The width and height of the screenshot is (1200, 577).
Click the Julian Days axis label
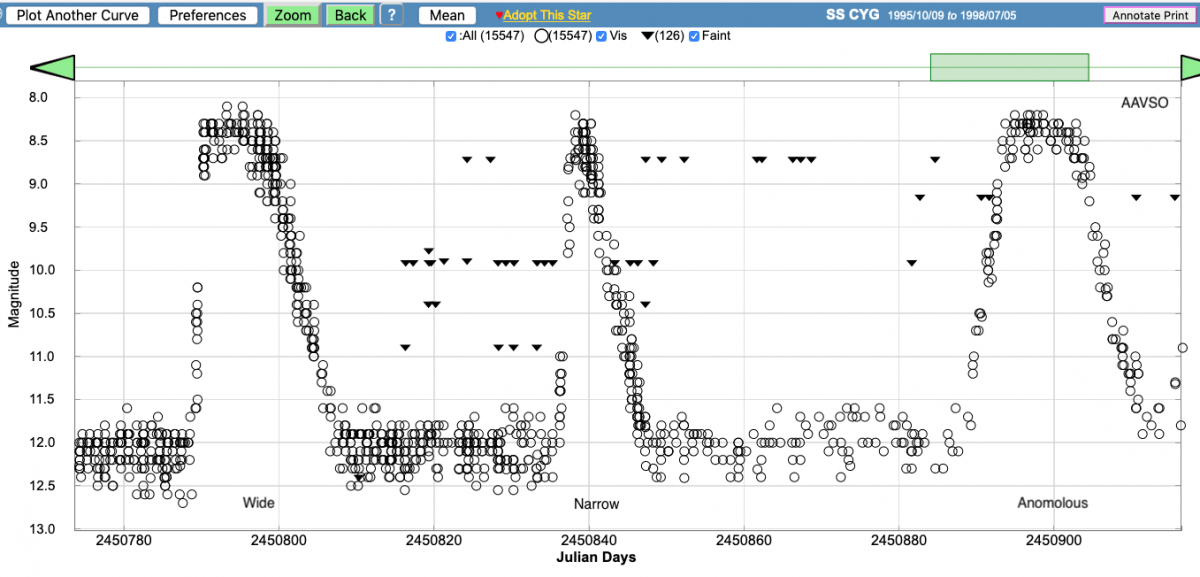click(x=596, y=557)
